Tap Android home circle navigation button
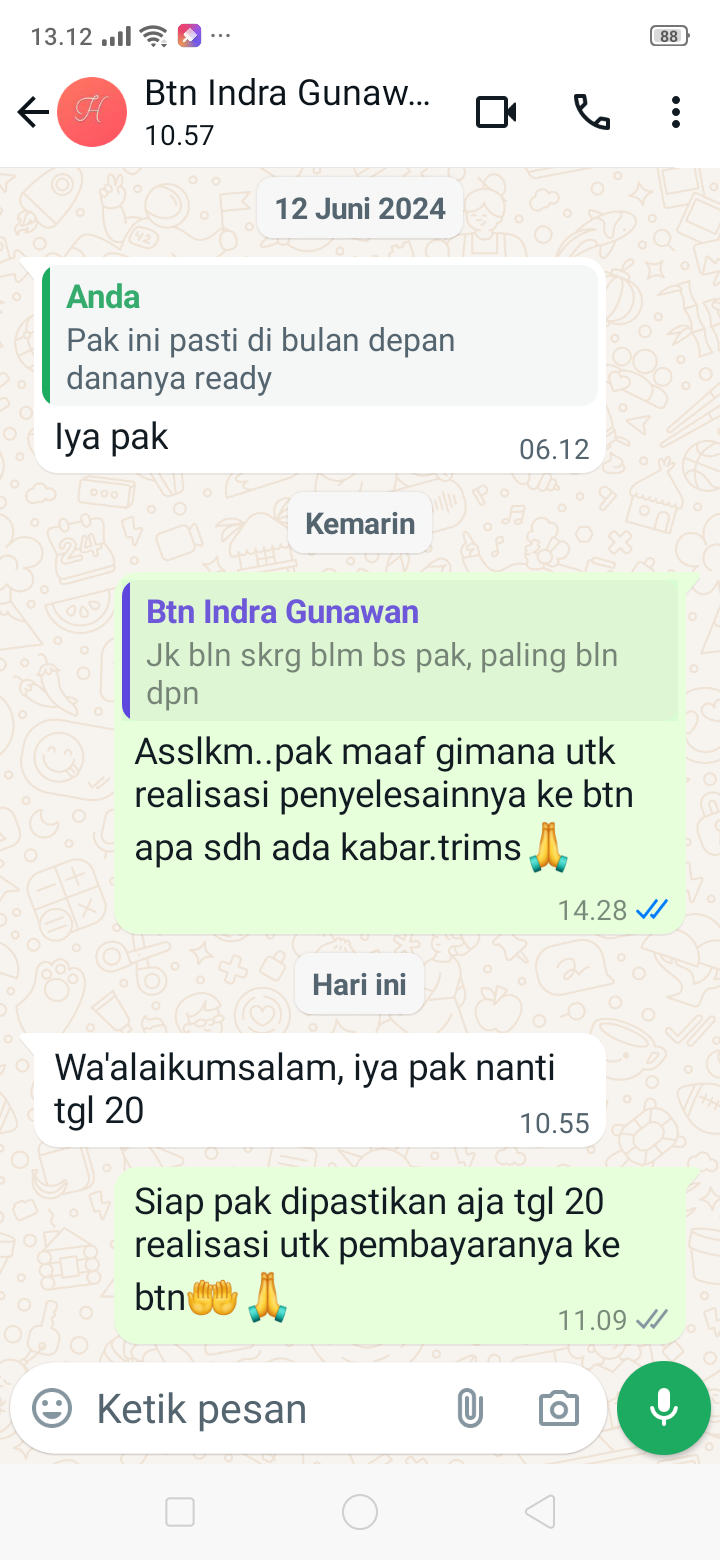Screen dimensions: 720x1560 [x=360, y=1512]
